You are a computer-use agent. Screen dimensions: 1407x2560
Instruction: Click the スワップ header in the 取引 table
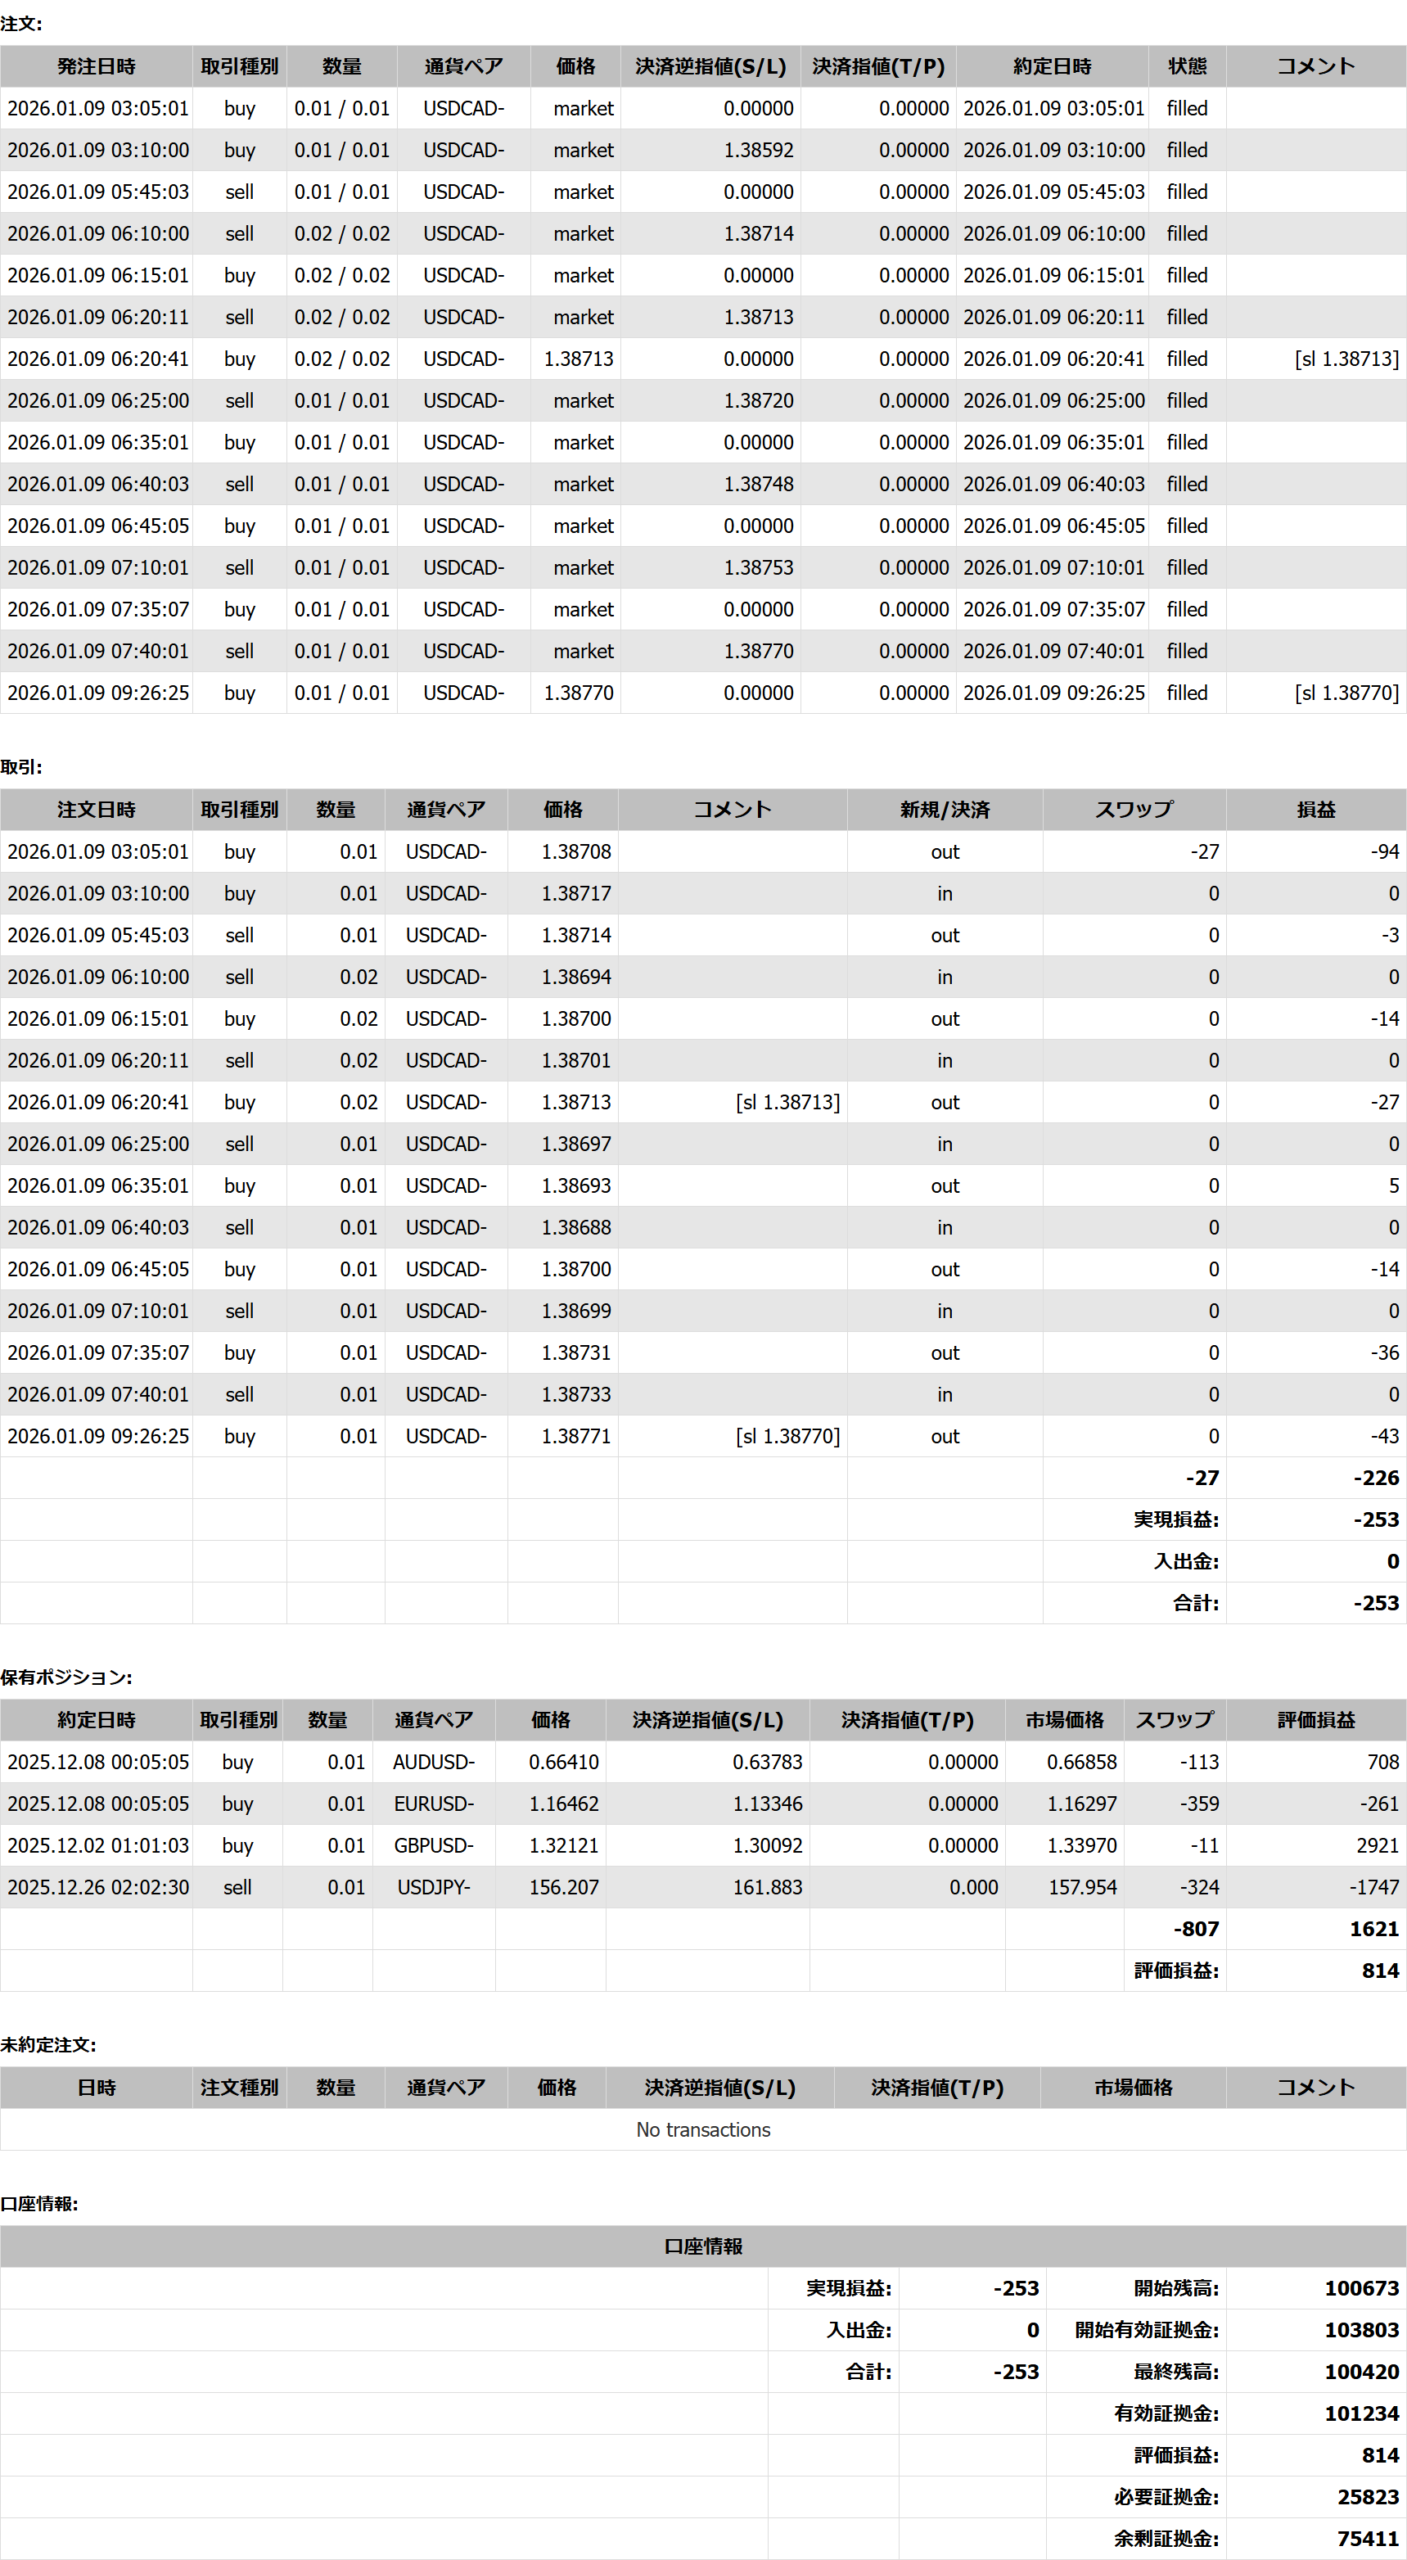click(1133, 809)
